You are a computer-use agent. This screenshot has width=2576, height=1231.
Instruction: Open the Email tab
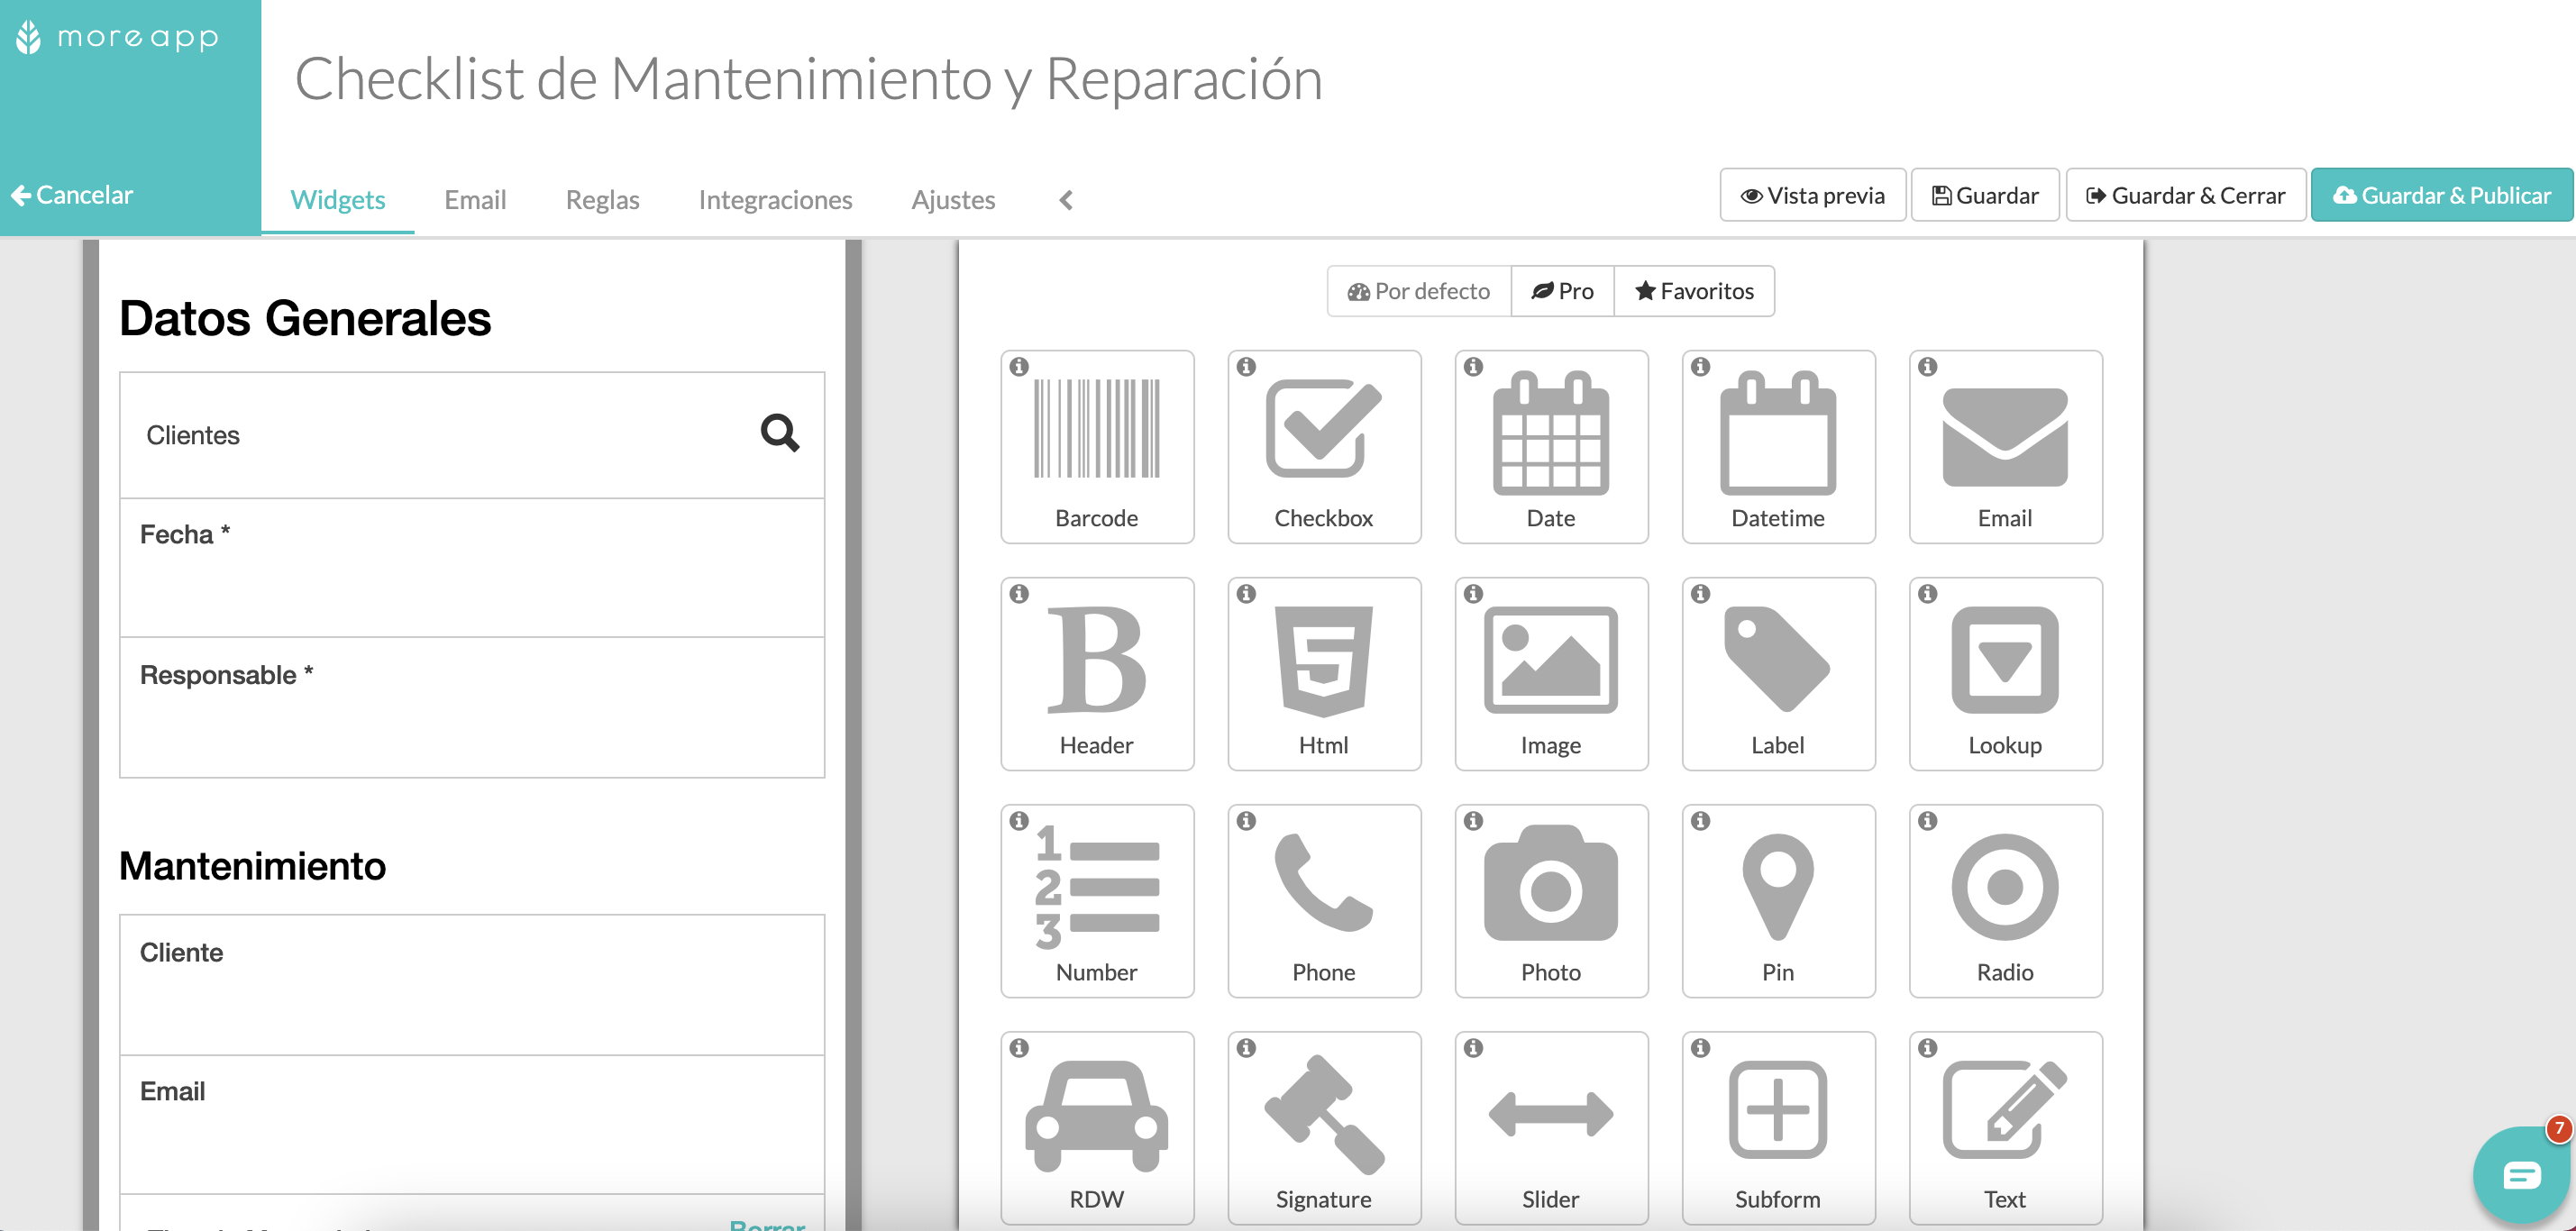click(x=475, y=200)
